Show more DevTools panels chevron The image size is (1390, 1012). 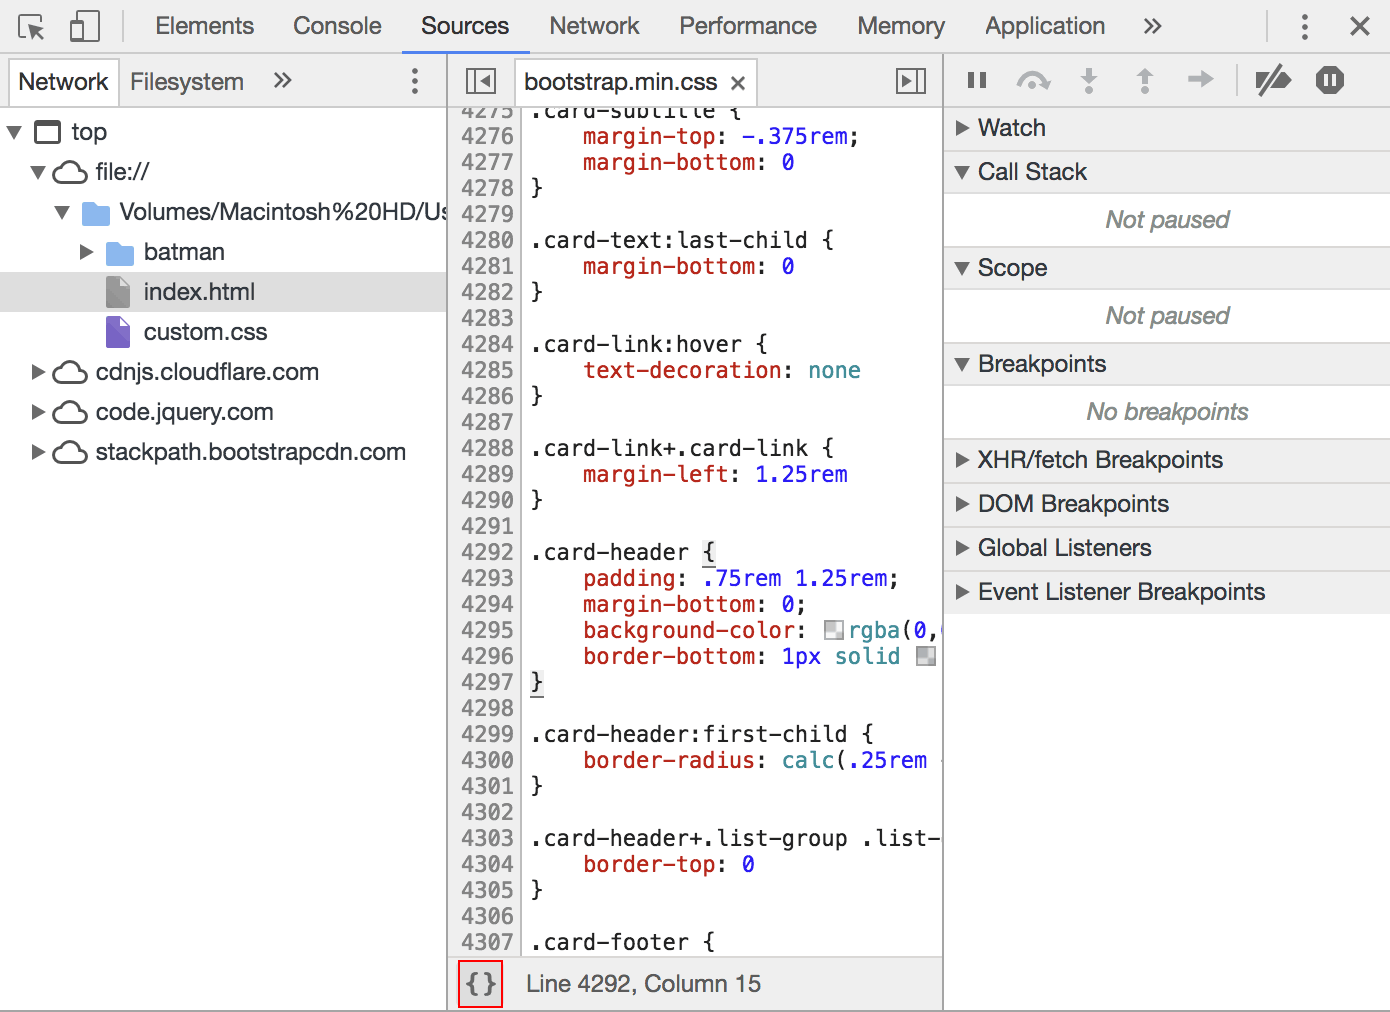click(1153, 26)
